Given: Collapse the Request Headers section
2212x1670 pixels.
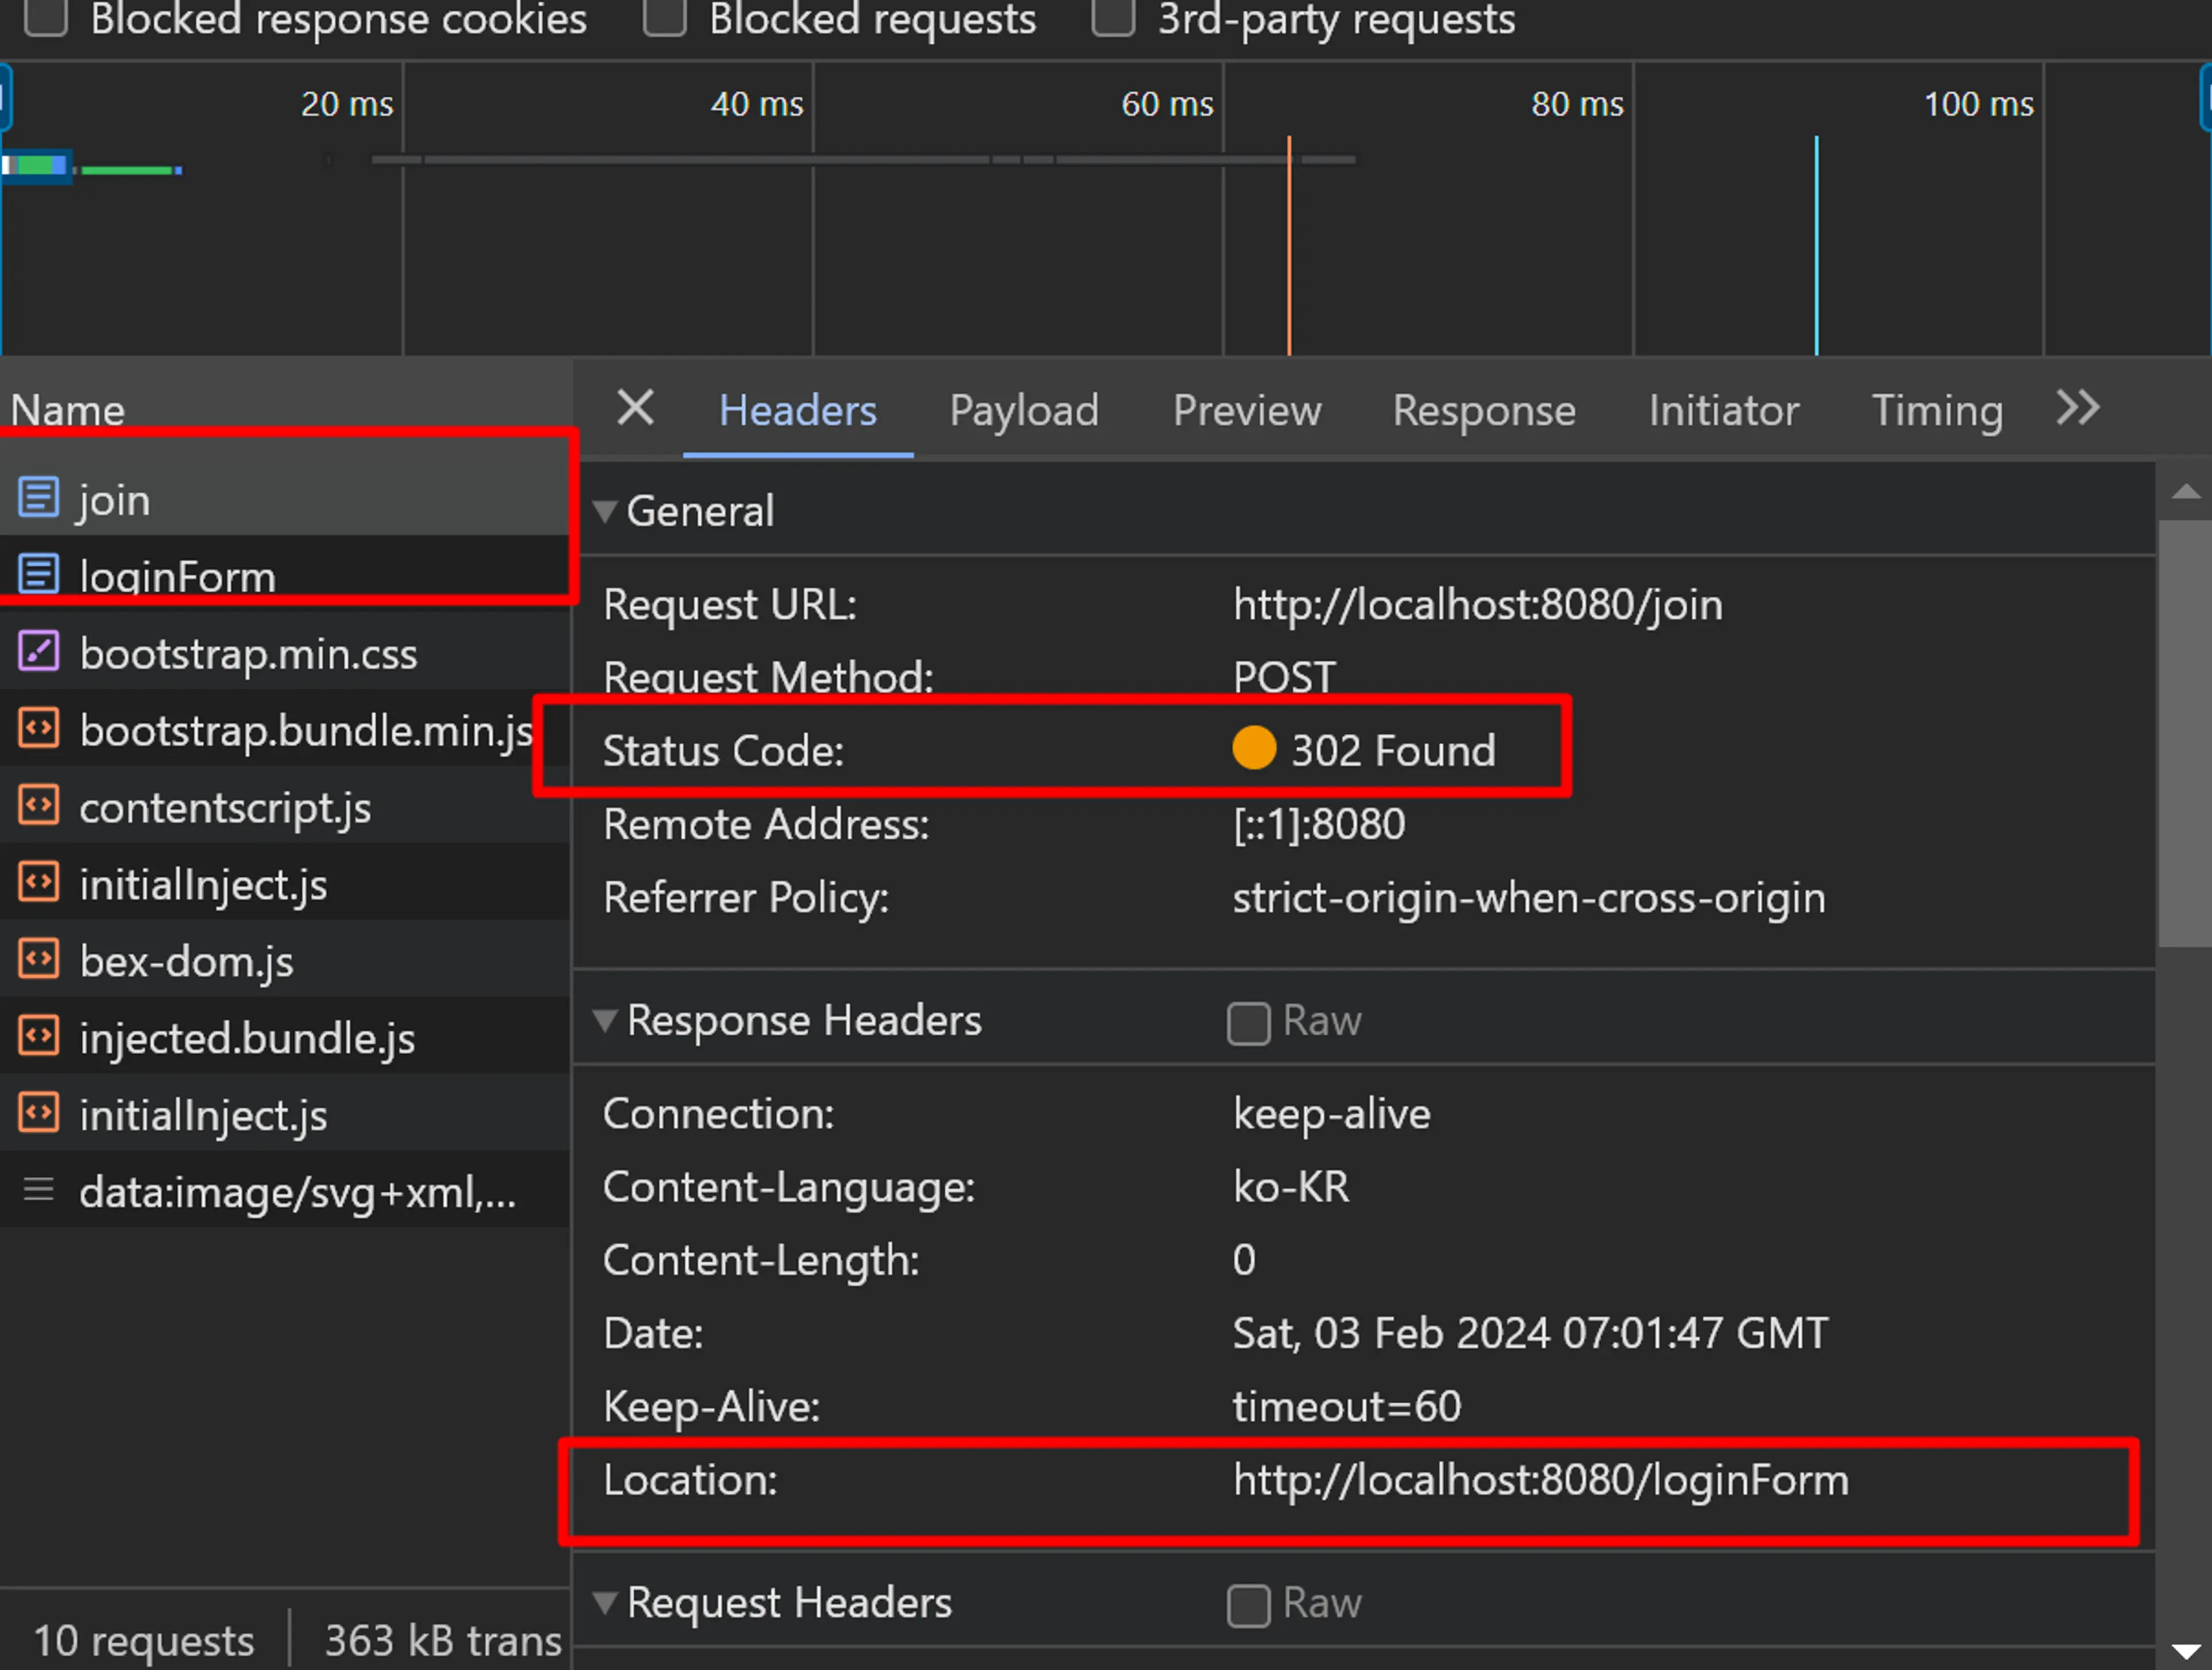Looking at the screenshot, I should click(604, 1603).
